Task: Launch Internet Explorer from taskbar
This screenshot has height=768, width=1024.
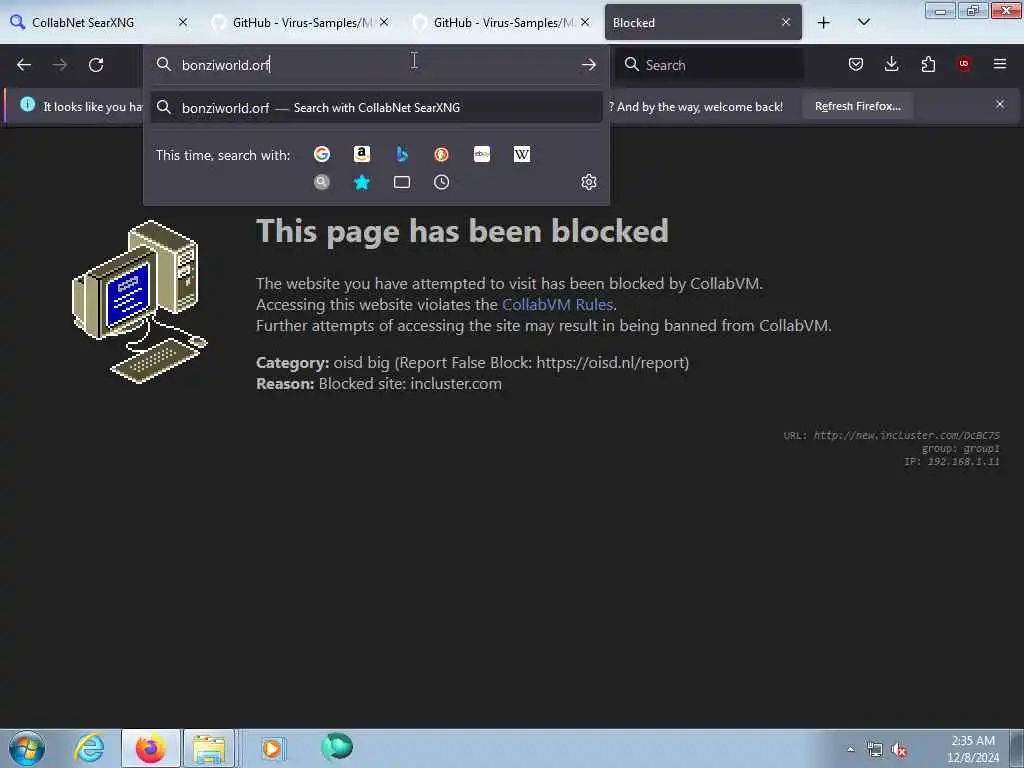Action: point(89,748)
